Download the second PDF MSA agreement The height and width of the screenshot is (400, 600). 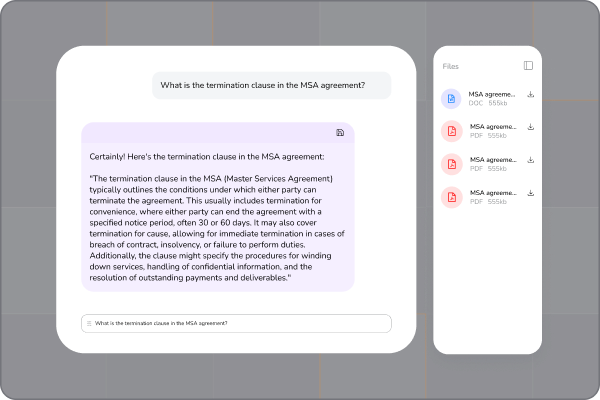(531, 159)
